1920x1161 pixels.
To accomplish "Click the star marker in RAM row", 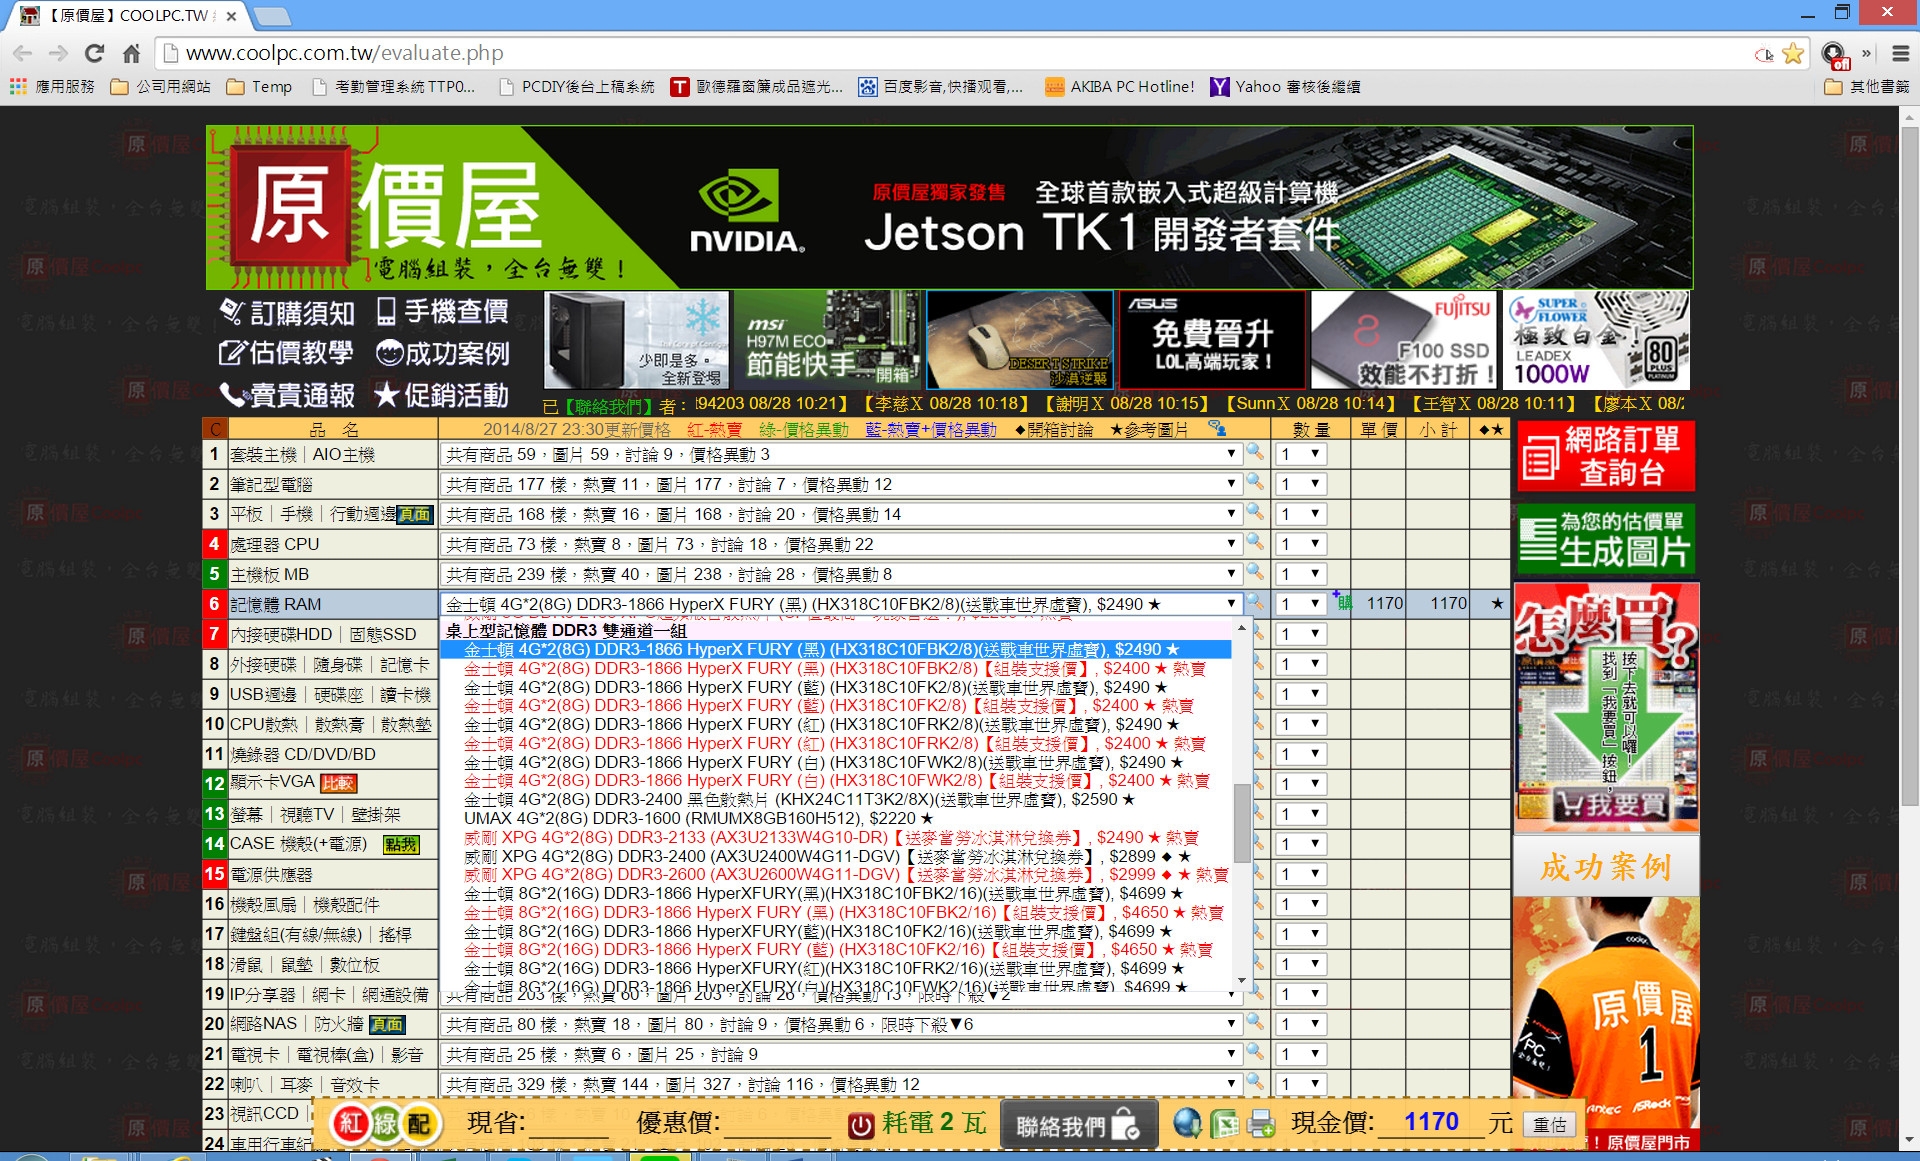I will coord(1497,603).
